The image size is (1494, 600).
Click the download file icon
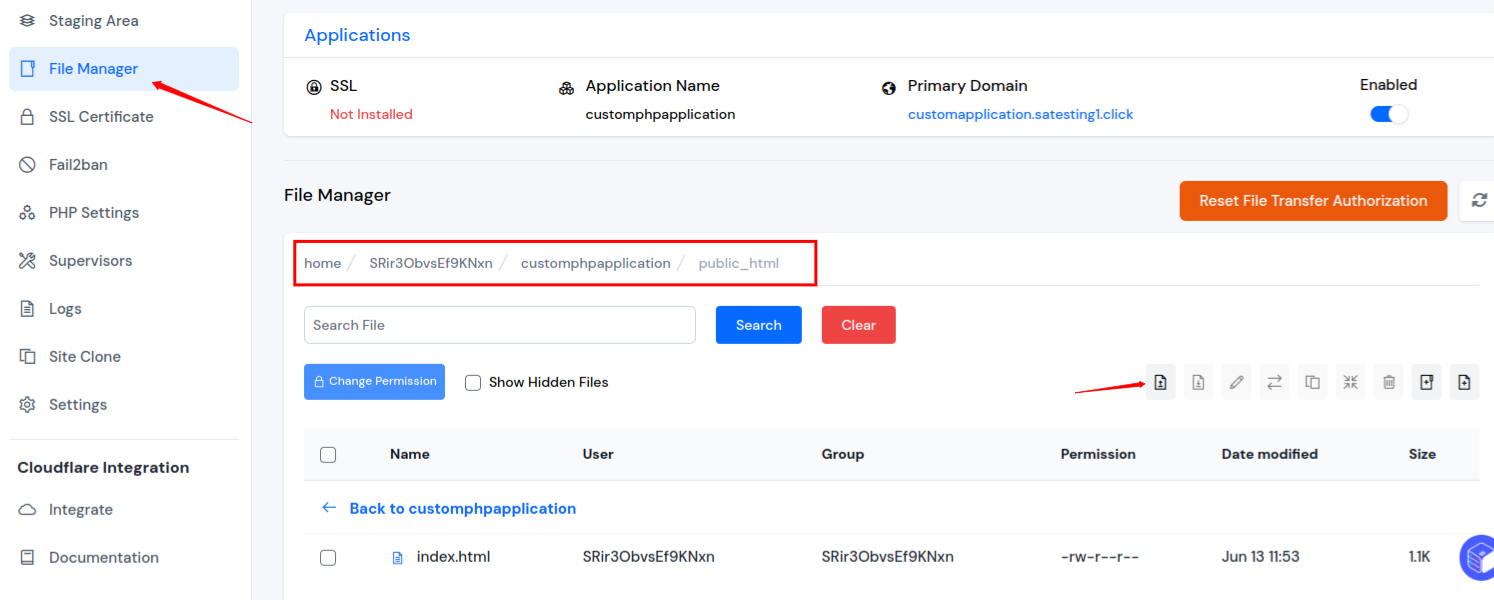click(1198, 382)
